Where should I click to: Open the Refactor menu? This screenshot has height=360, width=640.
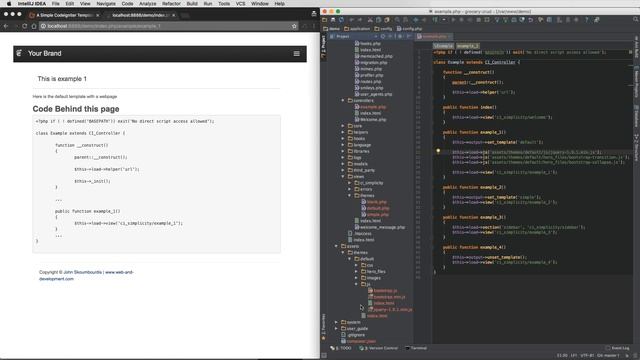[x=171, y=4]
